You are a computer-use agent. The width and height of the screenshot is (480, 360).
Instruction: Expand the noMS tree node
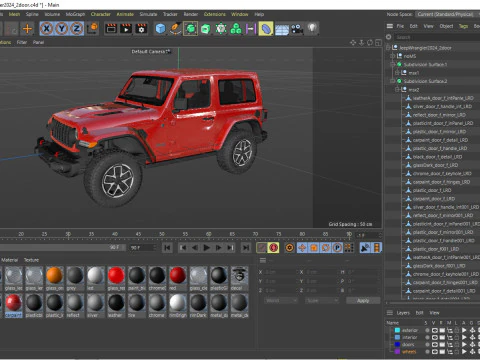(x=392, y=56)
